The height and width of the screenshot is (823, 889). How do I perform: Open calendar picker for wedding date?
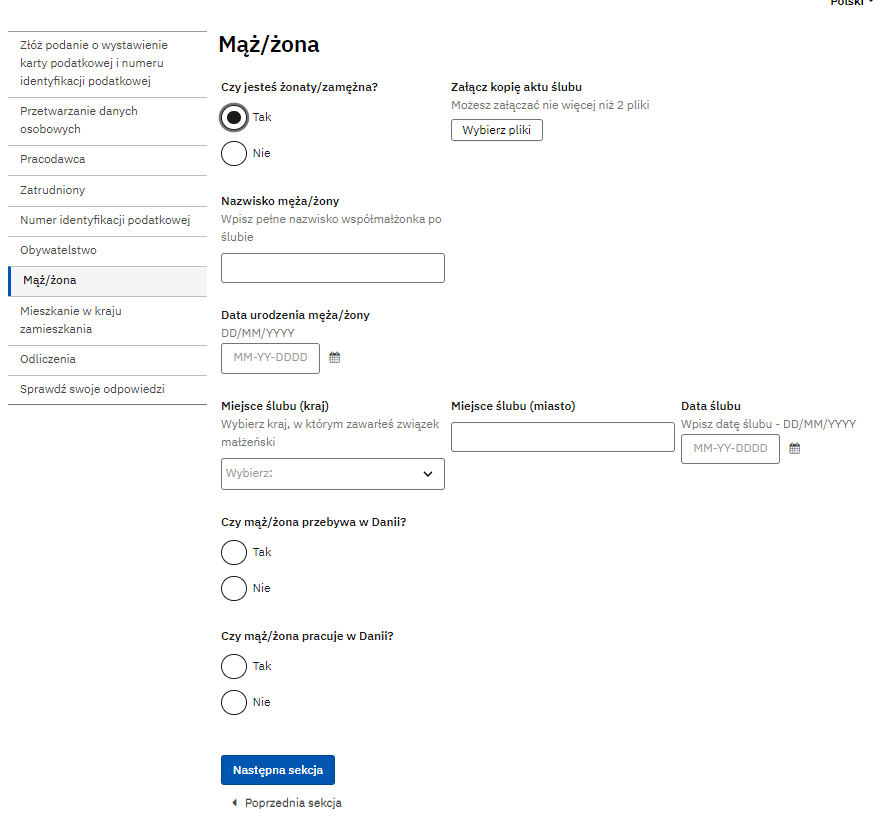[794, 448]
